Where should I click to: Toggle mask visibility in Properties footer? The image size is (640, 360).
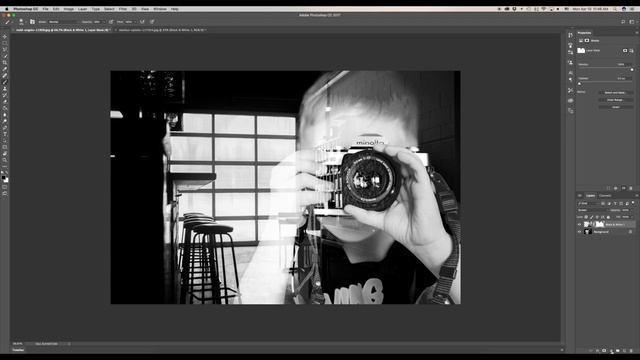(x=624, y=188)
